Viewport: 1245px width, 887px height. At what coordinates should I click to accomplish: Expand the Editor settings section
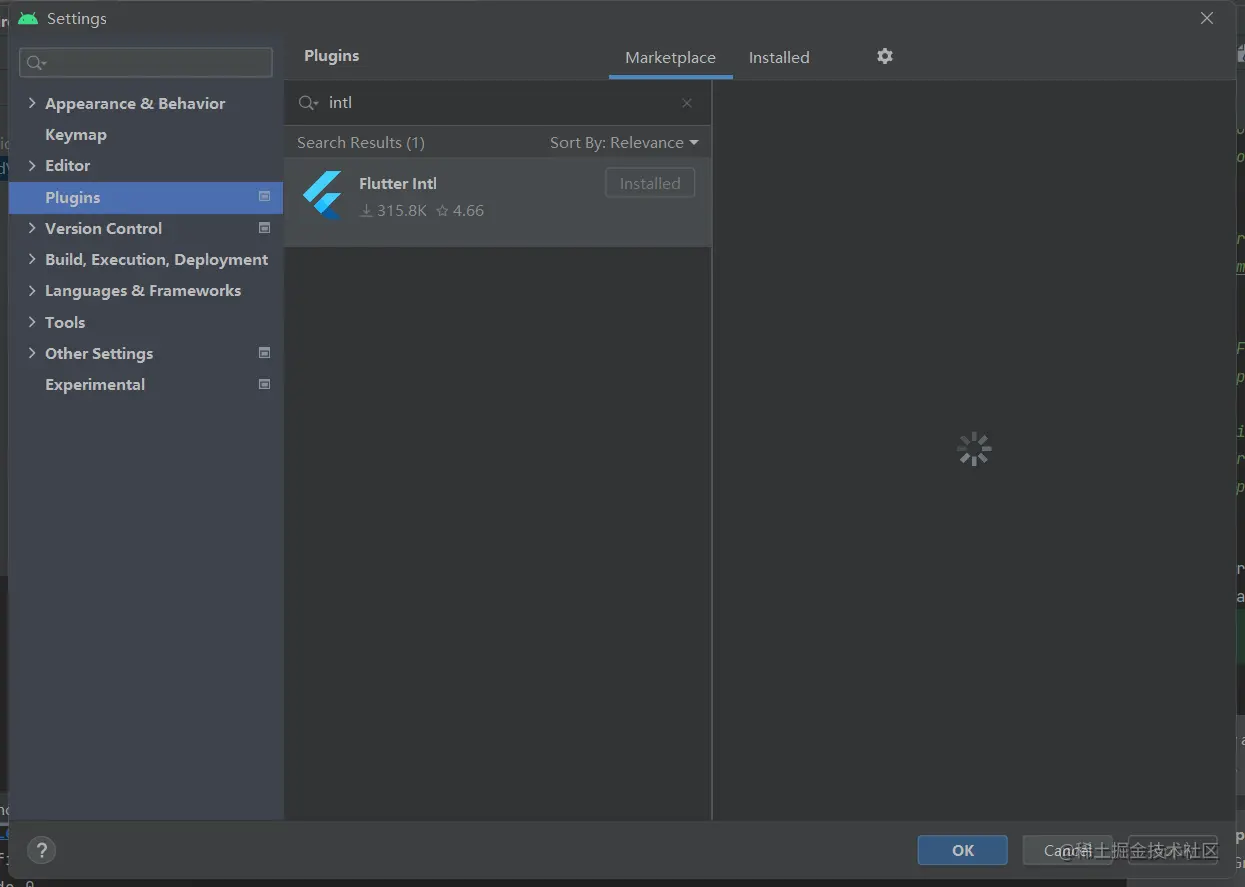point(32,165)
